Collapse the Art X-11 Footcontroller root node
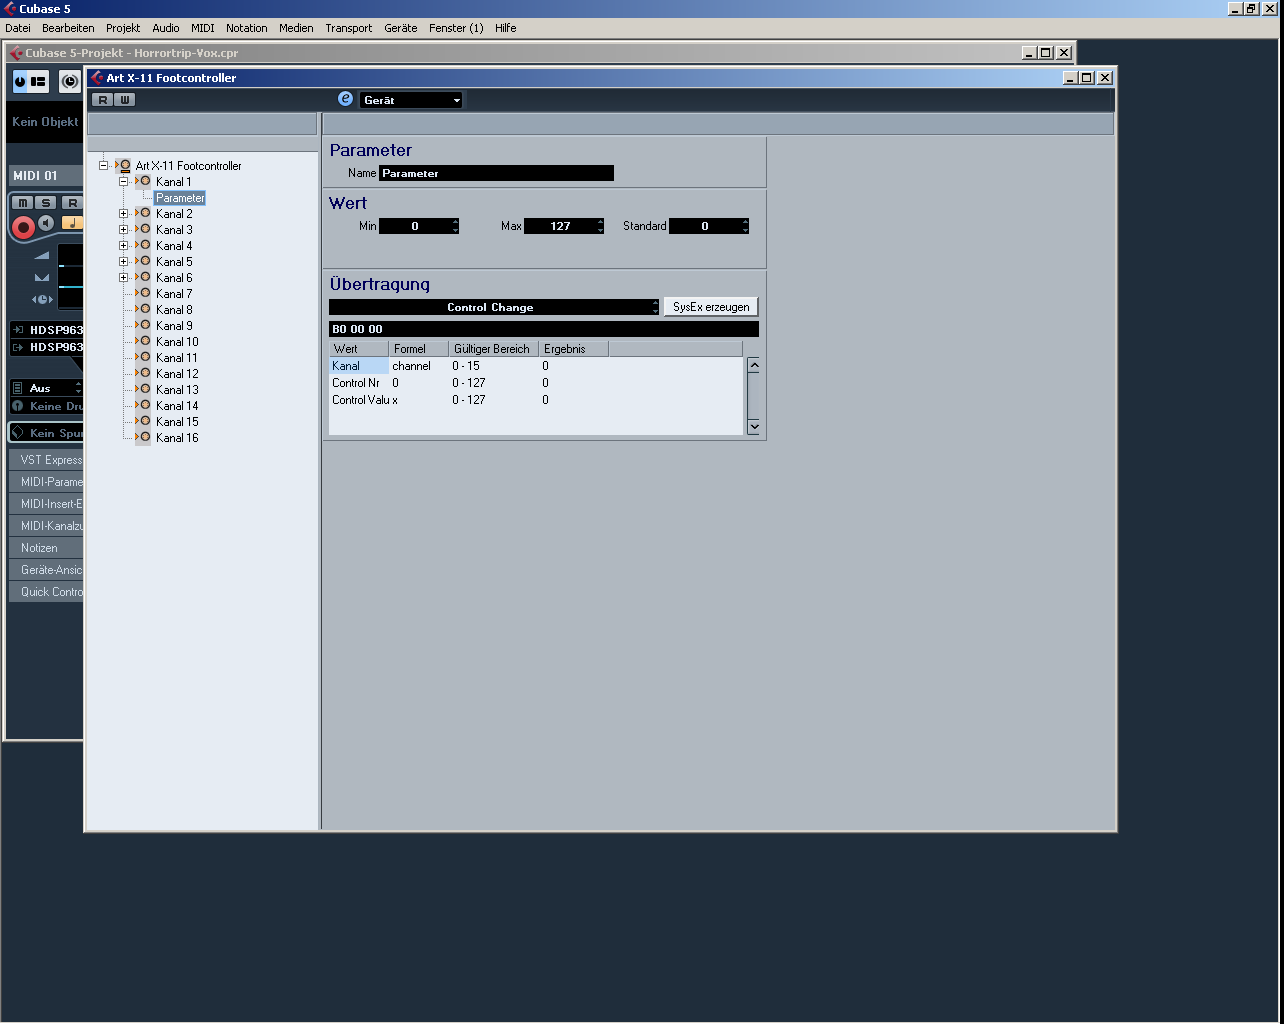Viewport: 1284px width, 1024px height. click(103, 165)
